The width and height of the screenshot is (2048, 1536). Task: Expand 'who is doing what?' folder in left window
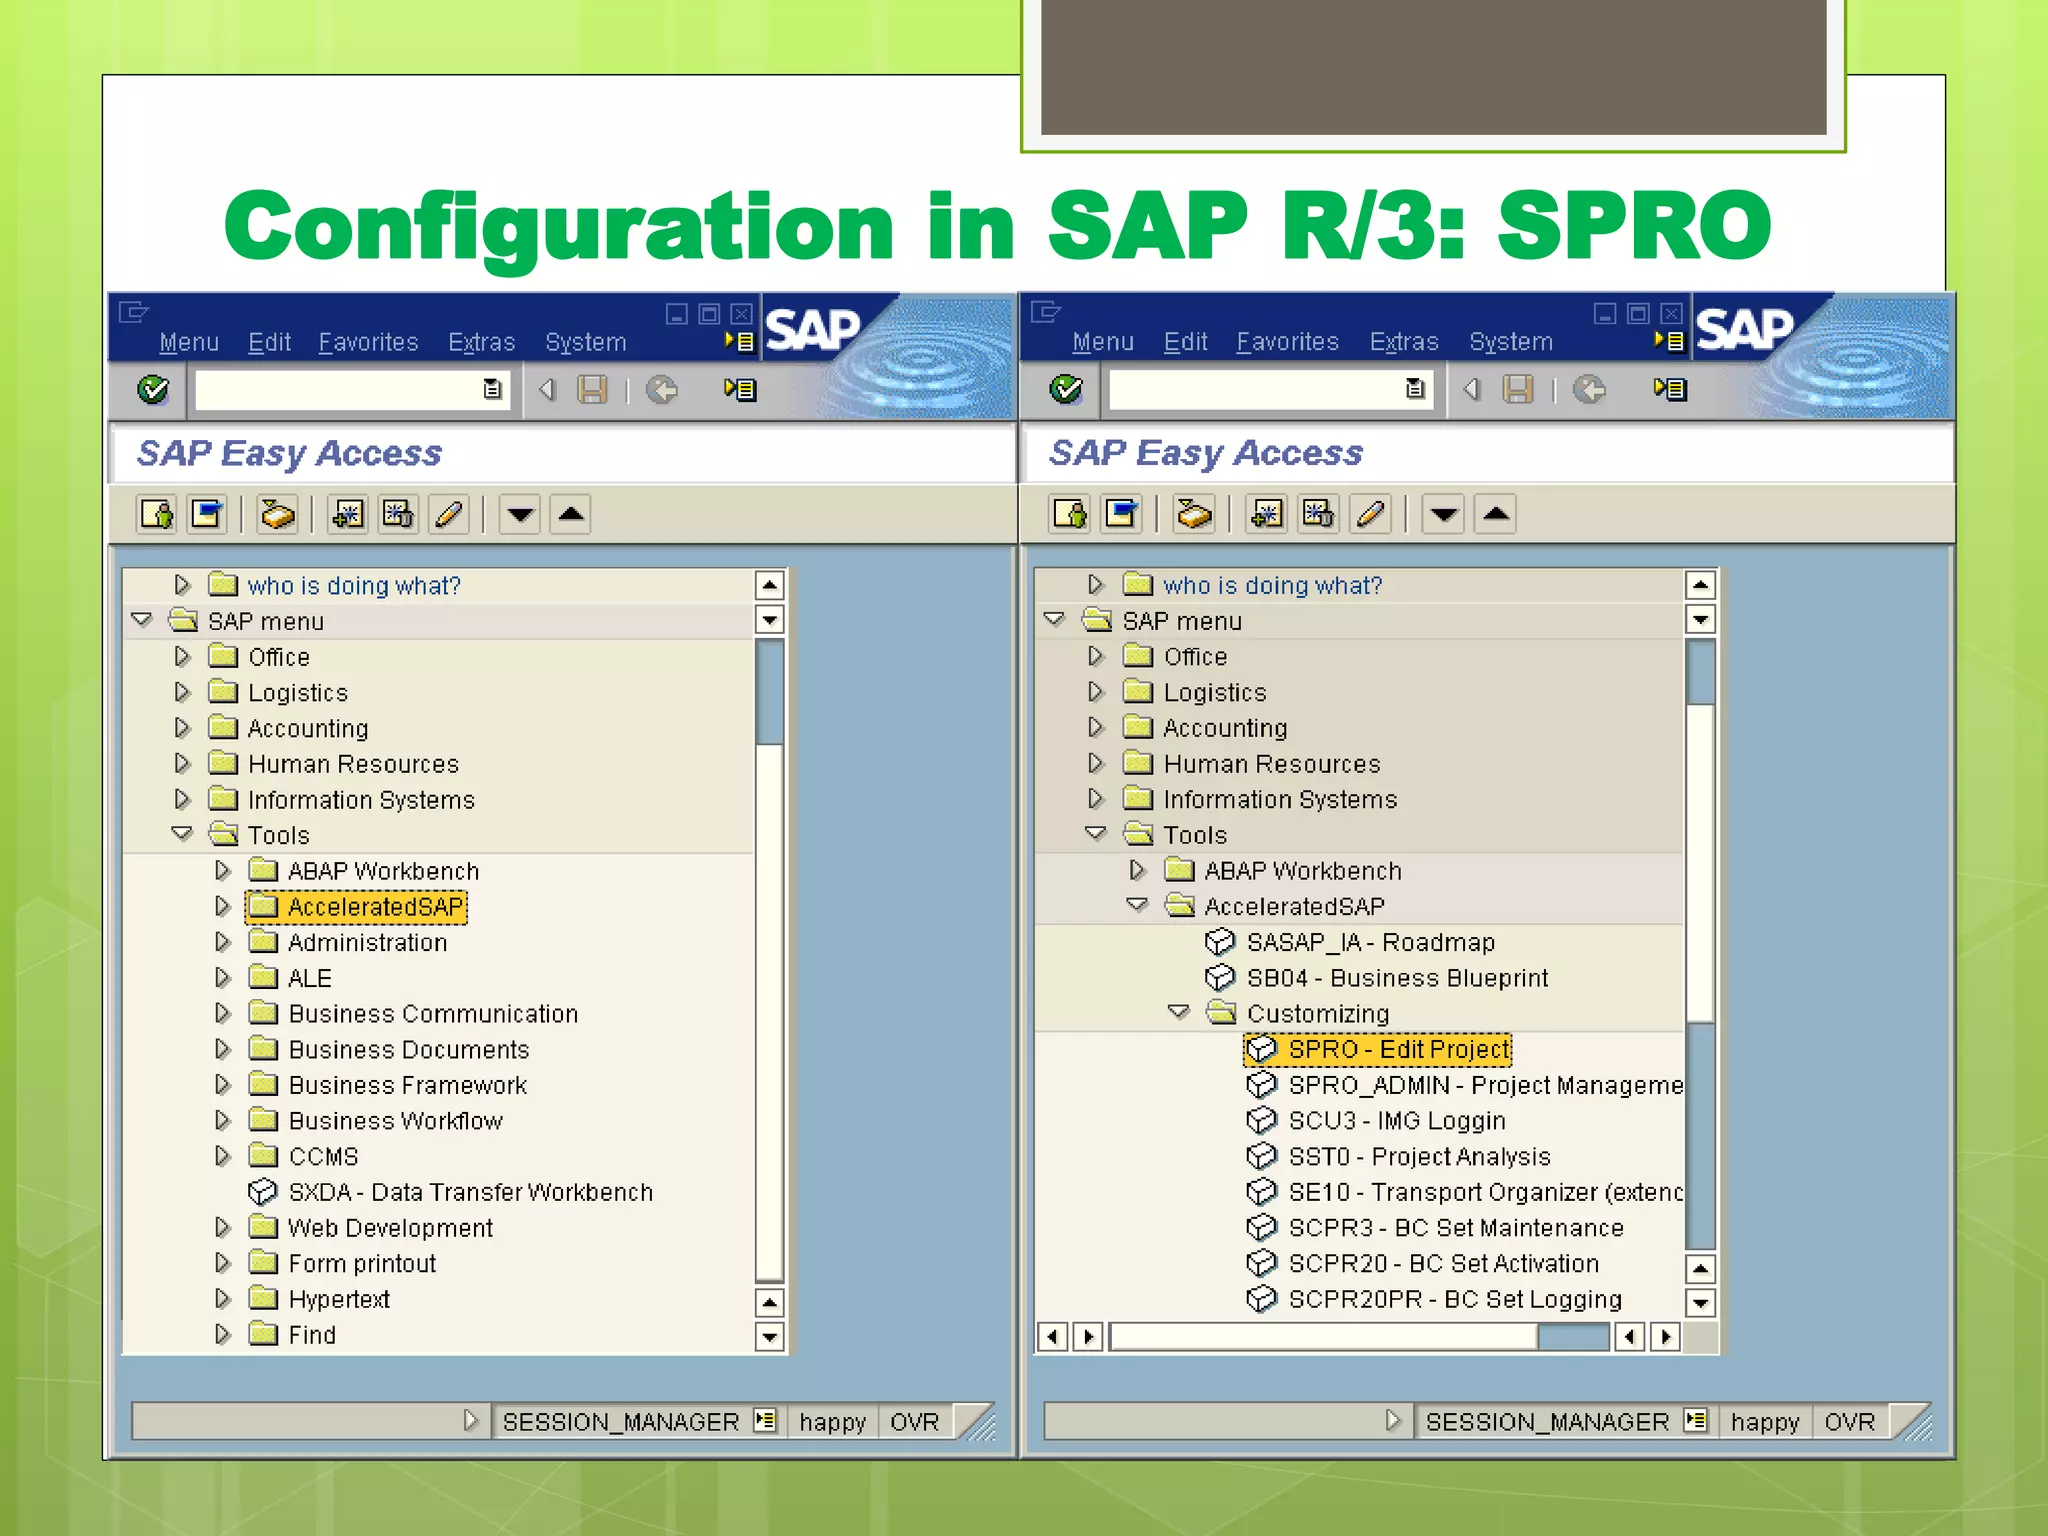182,585
